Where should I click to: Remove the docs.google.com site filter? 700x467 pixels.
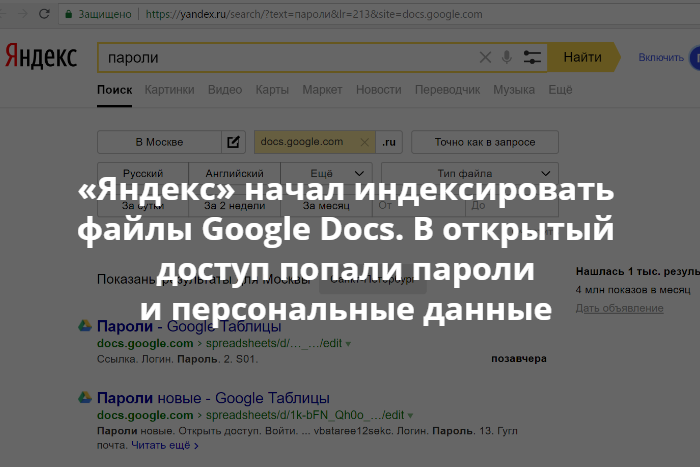[363, 142]
